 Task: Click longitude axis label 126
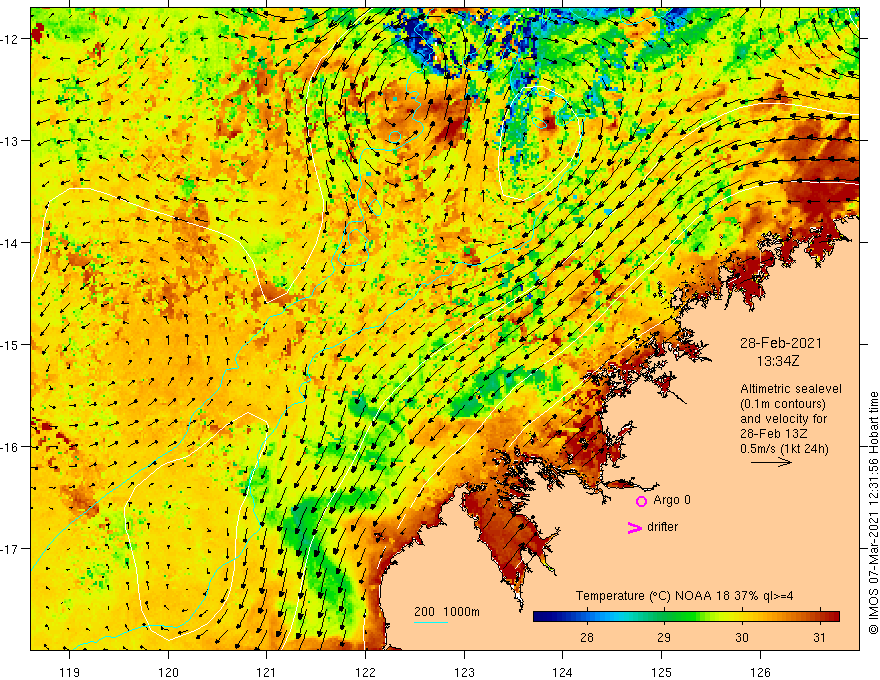760,672
